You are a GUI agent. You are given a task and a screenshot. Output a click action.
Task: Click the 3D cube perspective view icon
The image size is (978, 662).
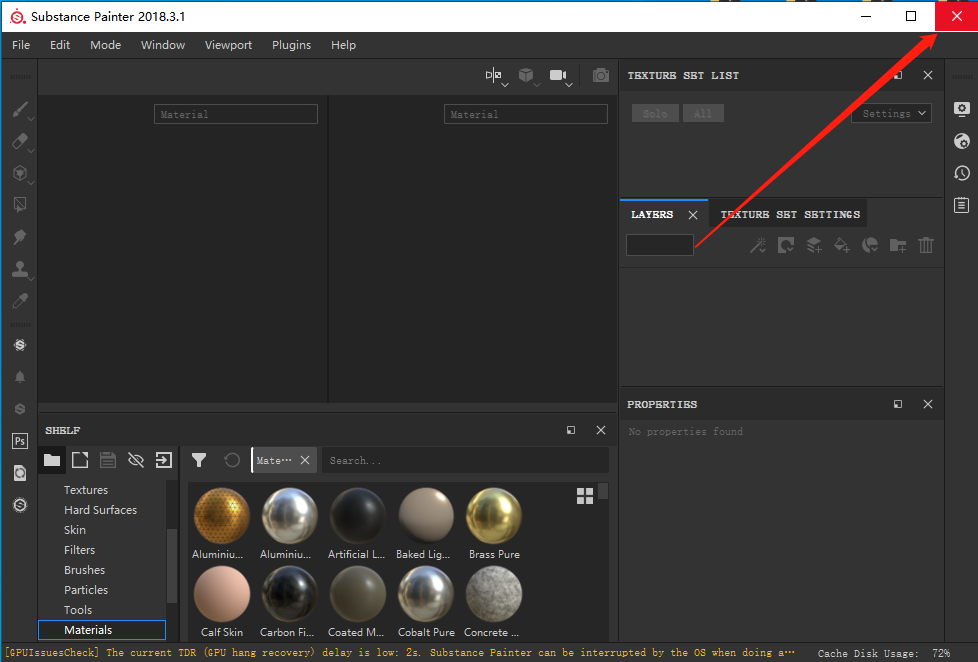pyautogui.click(x=526, y=75)
